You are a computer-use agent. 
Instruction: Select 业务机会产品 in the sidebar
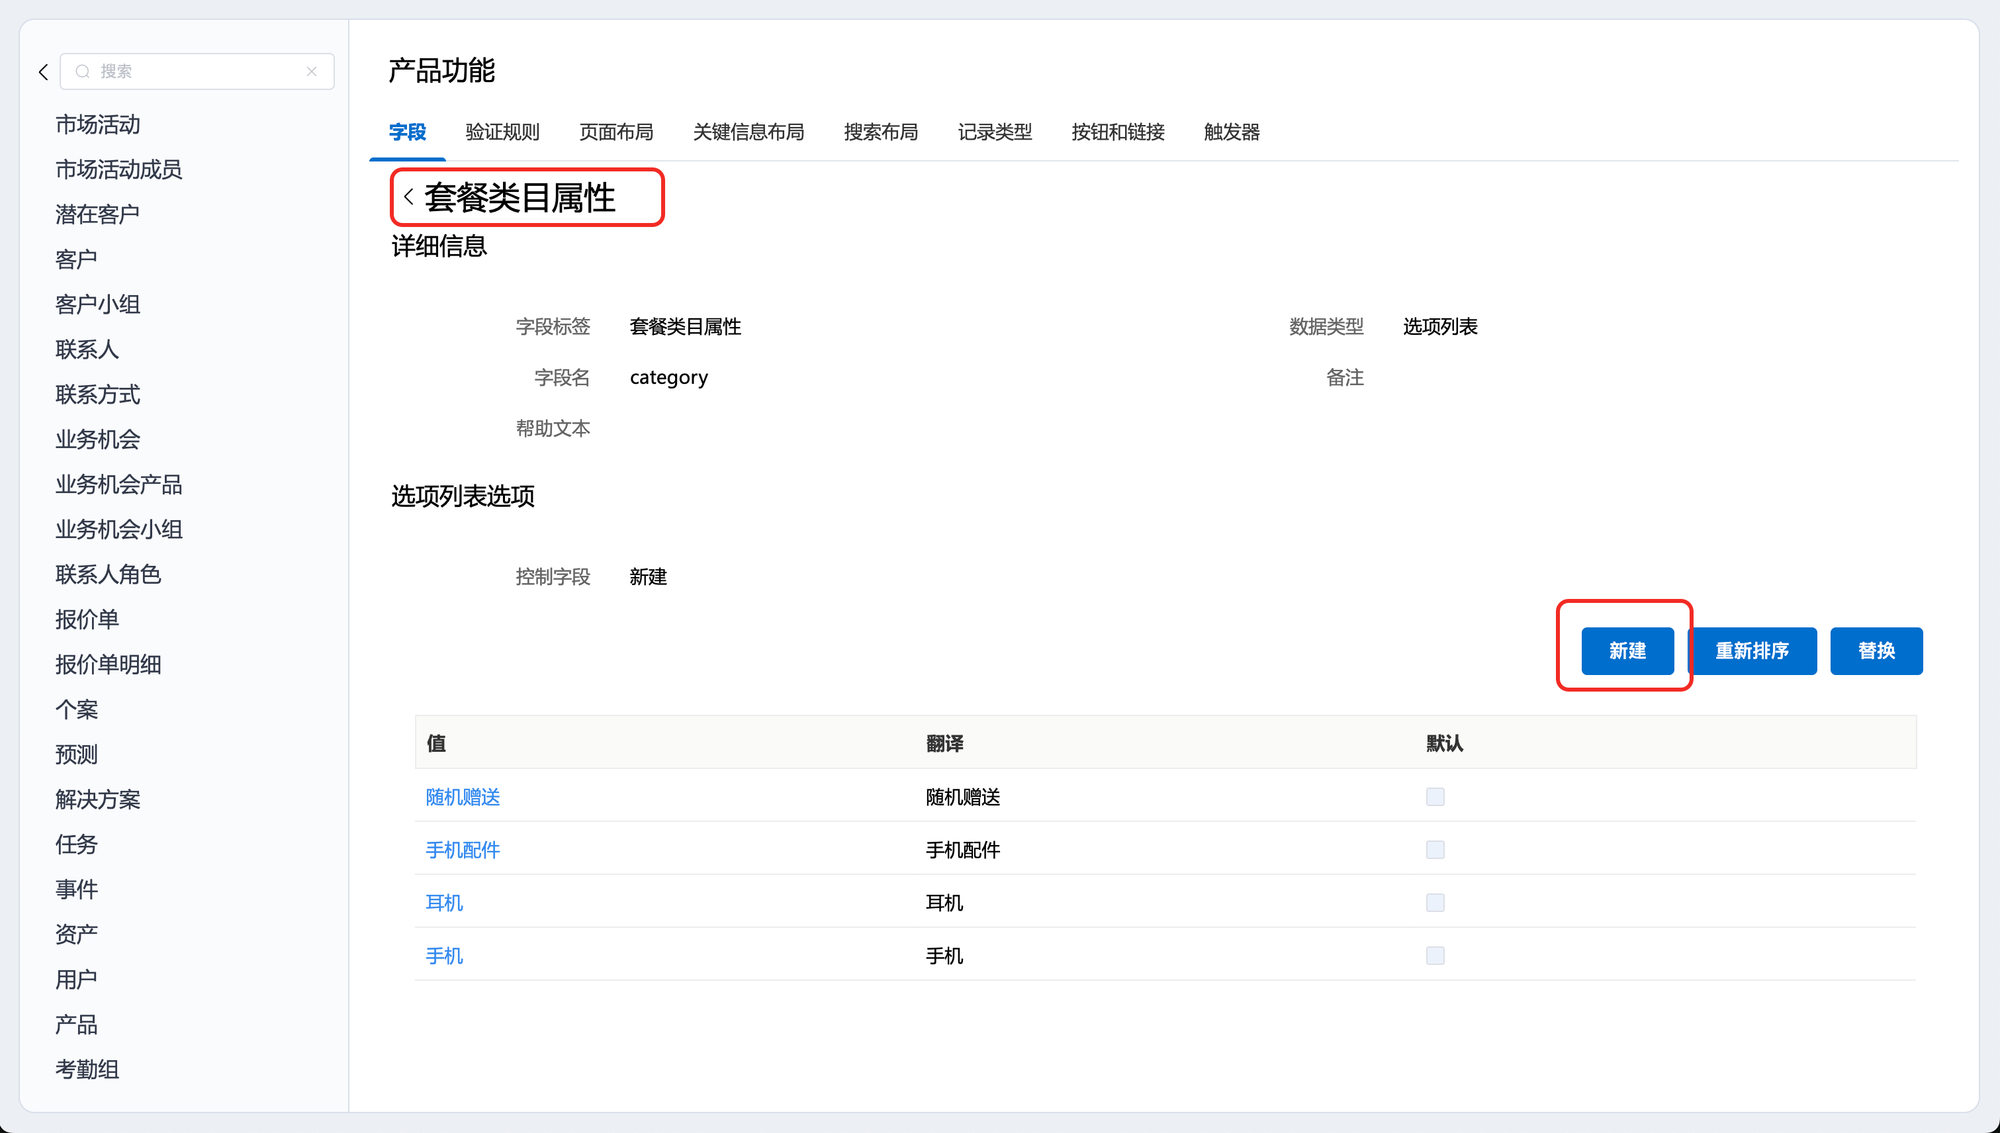click(119, 485)
